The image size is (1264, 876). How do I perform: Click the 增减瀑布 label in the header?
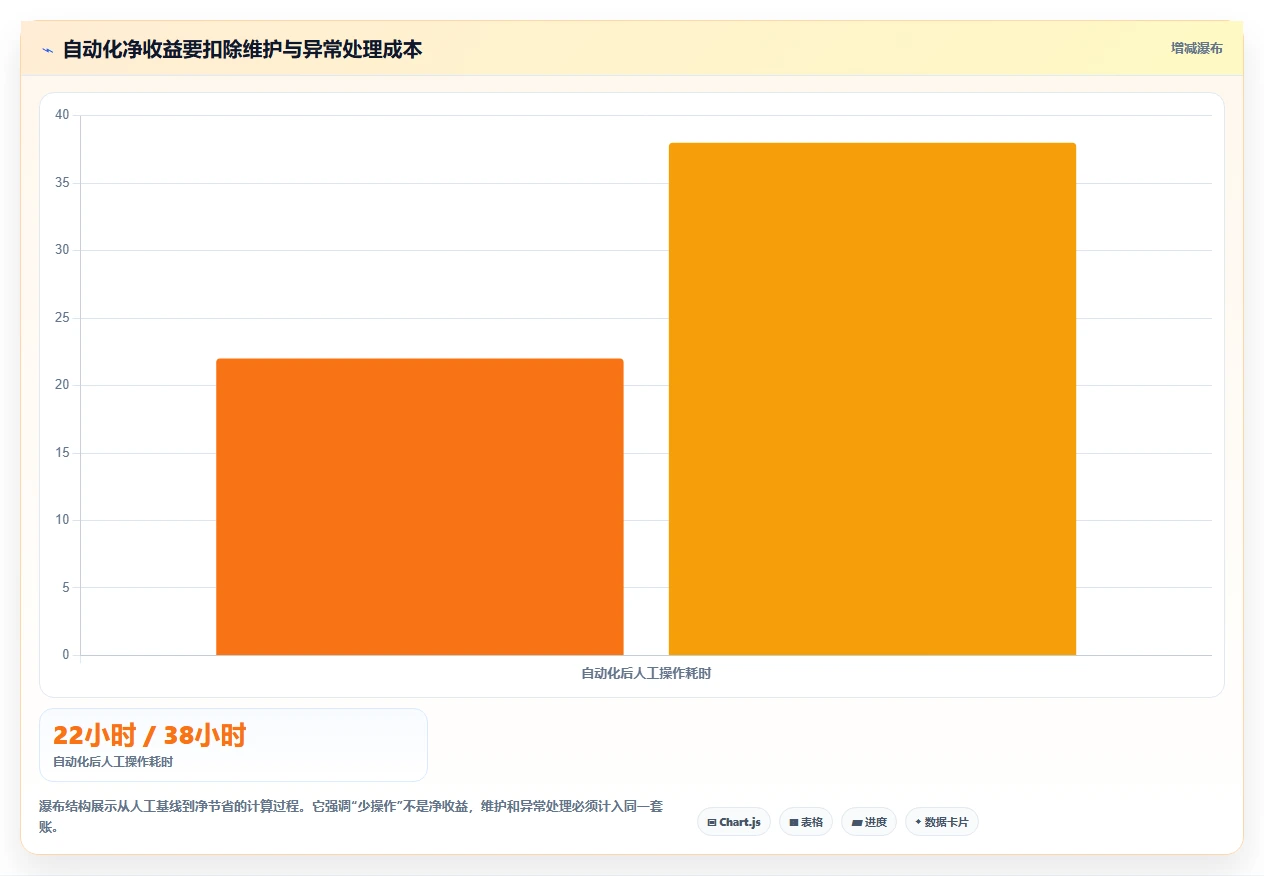pyautogui.click(x=1197, y=48)
